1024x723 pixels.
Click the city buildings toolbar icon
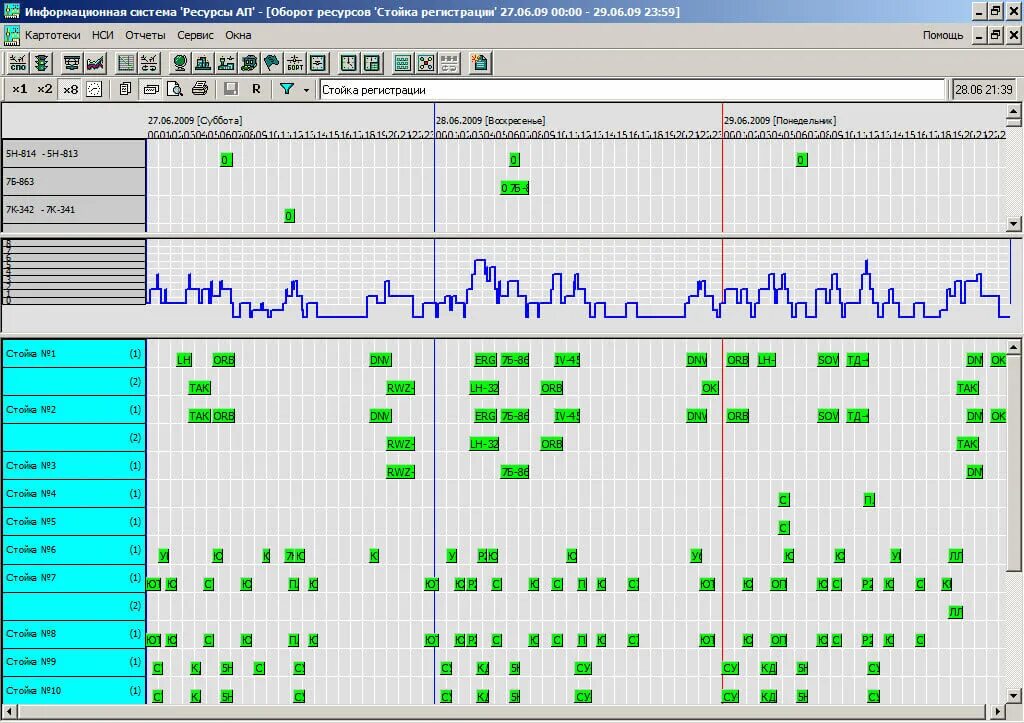tap(203, 63)
